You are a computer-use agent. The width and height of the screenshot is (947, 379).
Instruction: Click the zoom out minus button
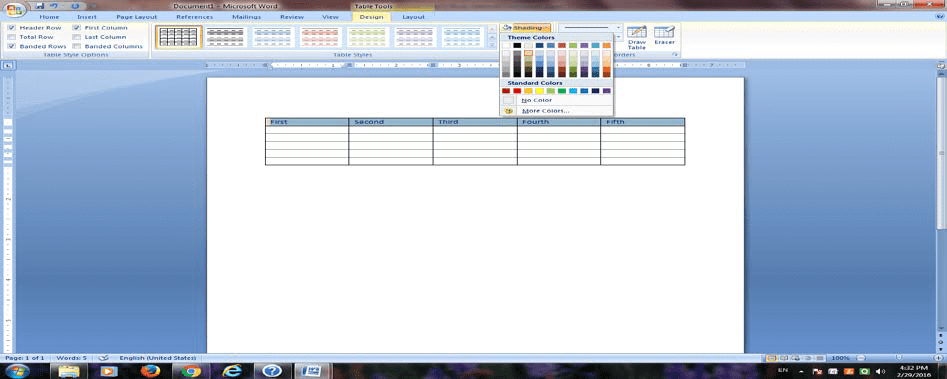[x=861, y=358]
